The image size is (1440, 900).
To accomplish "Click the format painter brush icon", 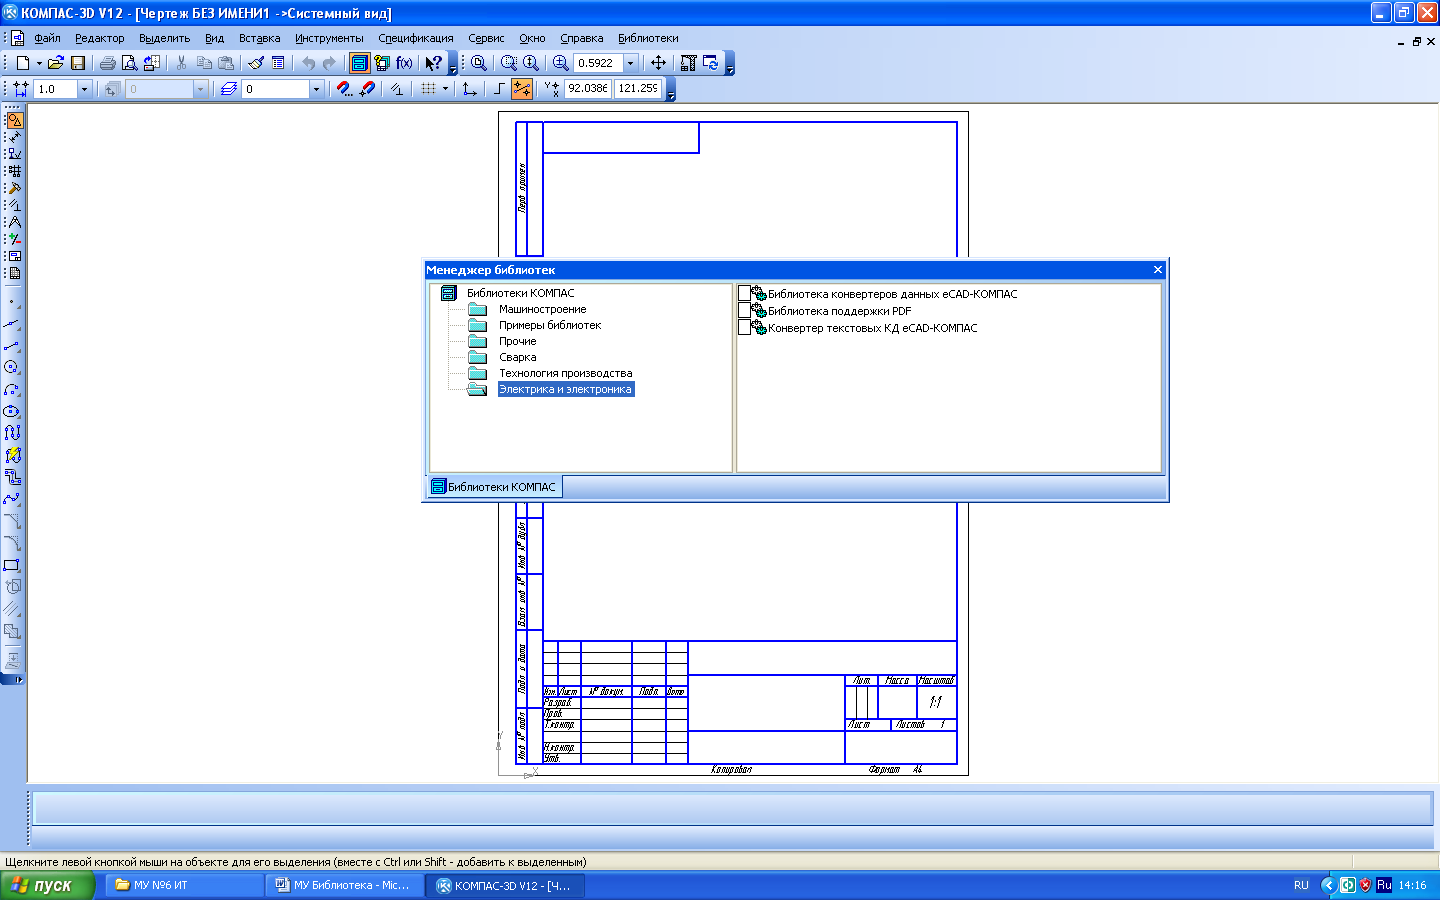I will pos(256,63).
